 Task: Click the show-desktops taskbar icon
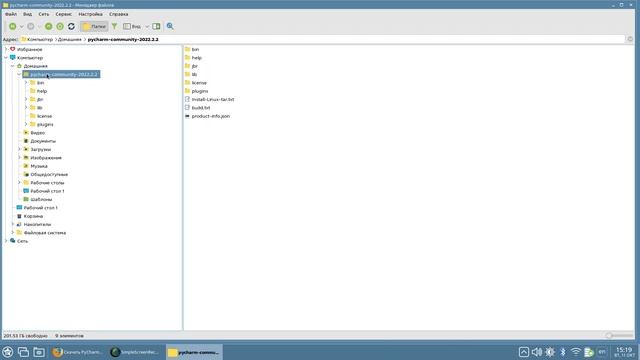pos(23,352)
